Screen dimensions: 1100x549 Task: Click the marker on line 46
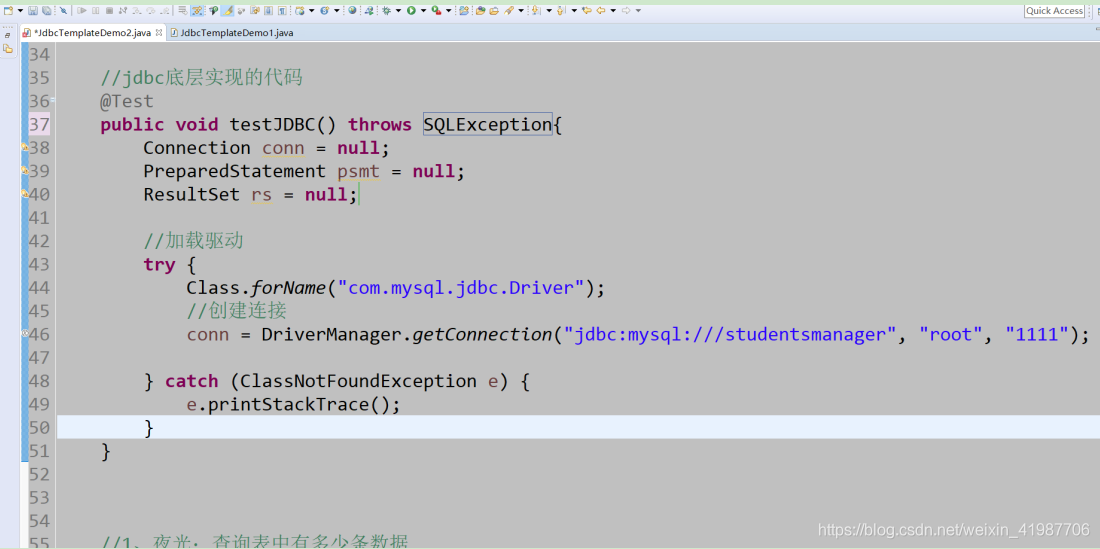(25, 334)
